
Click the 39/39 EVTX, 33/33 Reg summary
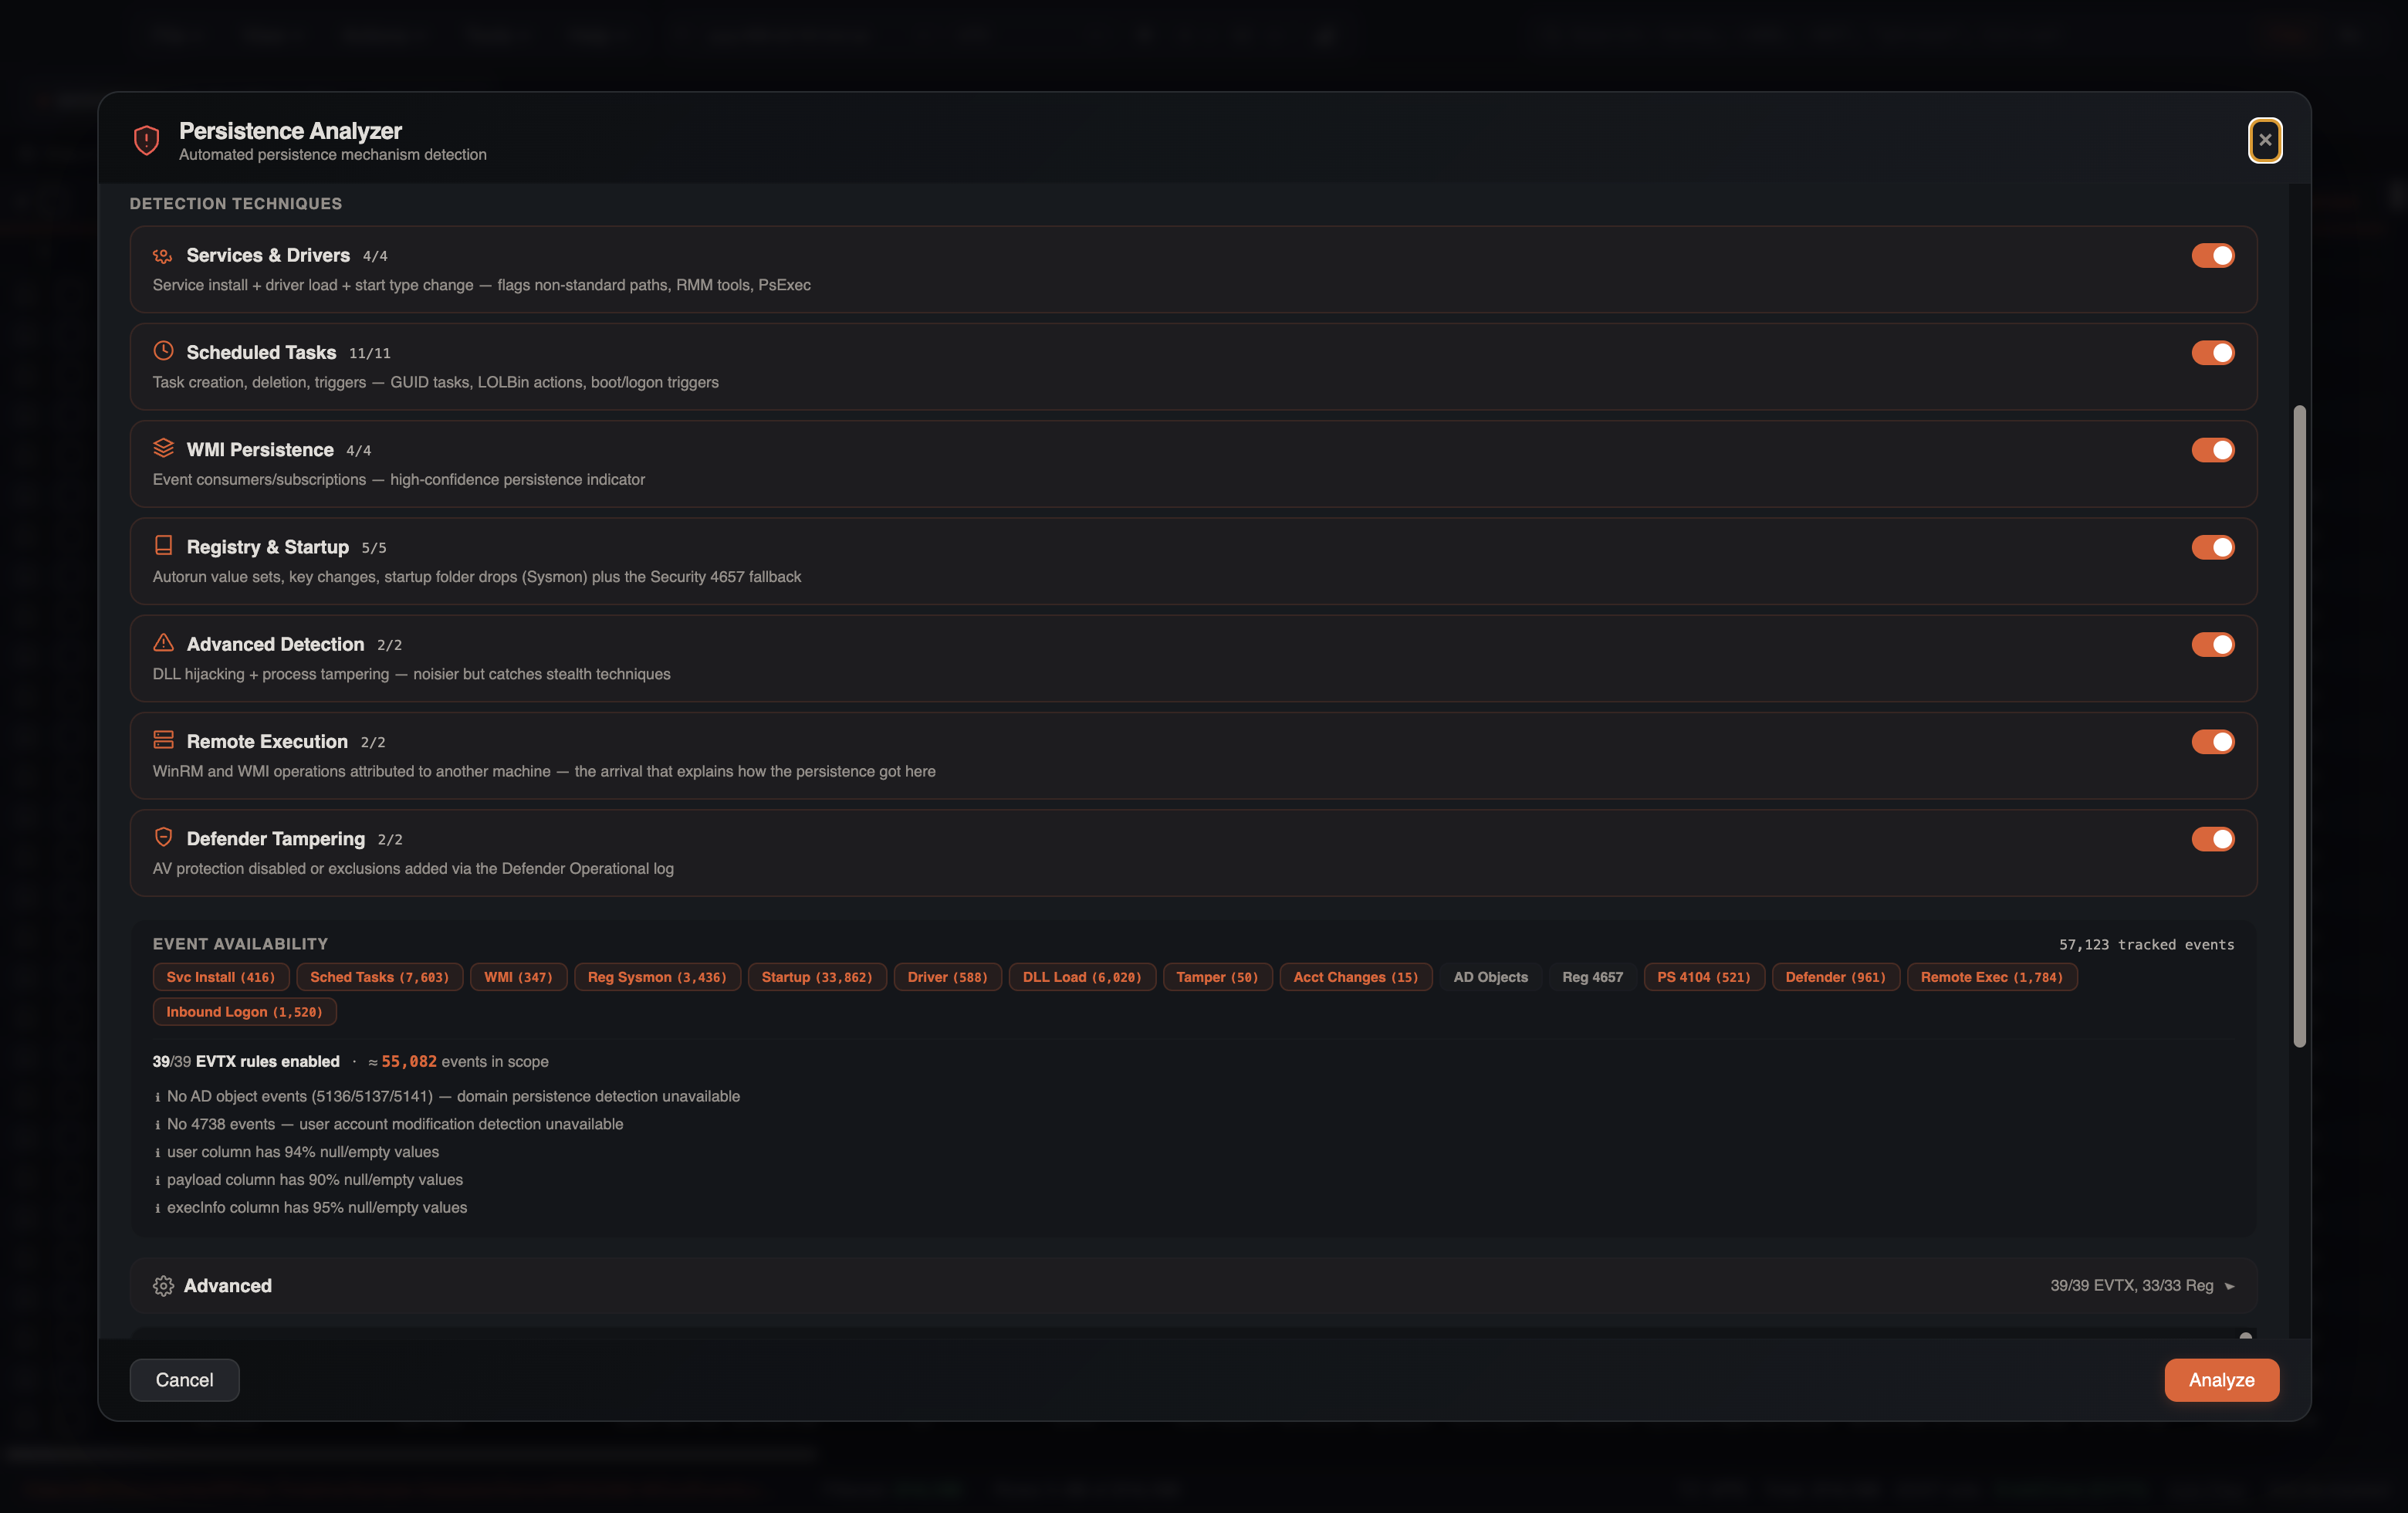[x=2131, y=1286]
